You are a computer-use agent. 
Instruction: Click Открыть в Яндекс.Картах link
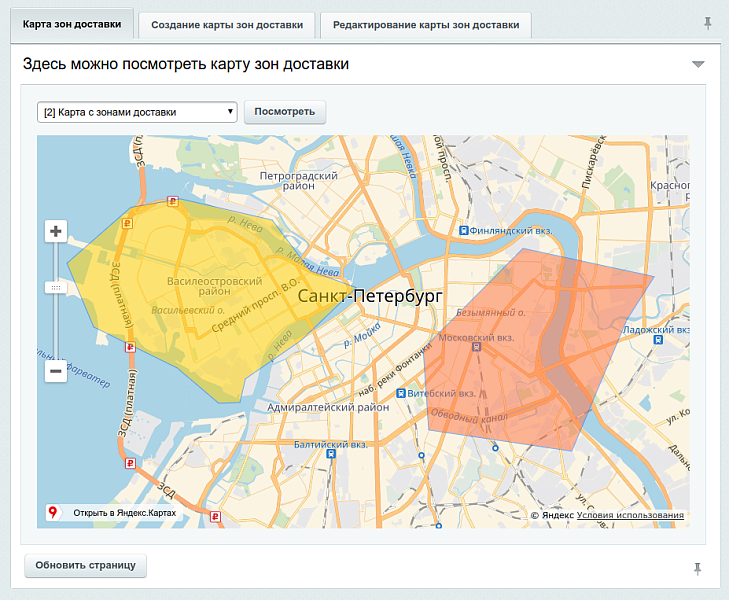tap(124, 513)
